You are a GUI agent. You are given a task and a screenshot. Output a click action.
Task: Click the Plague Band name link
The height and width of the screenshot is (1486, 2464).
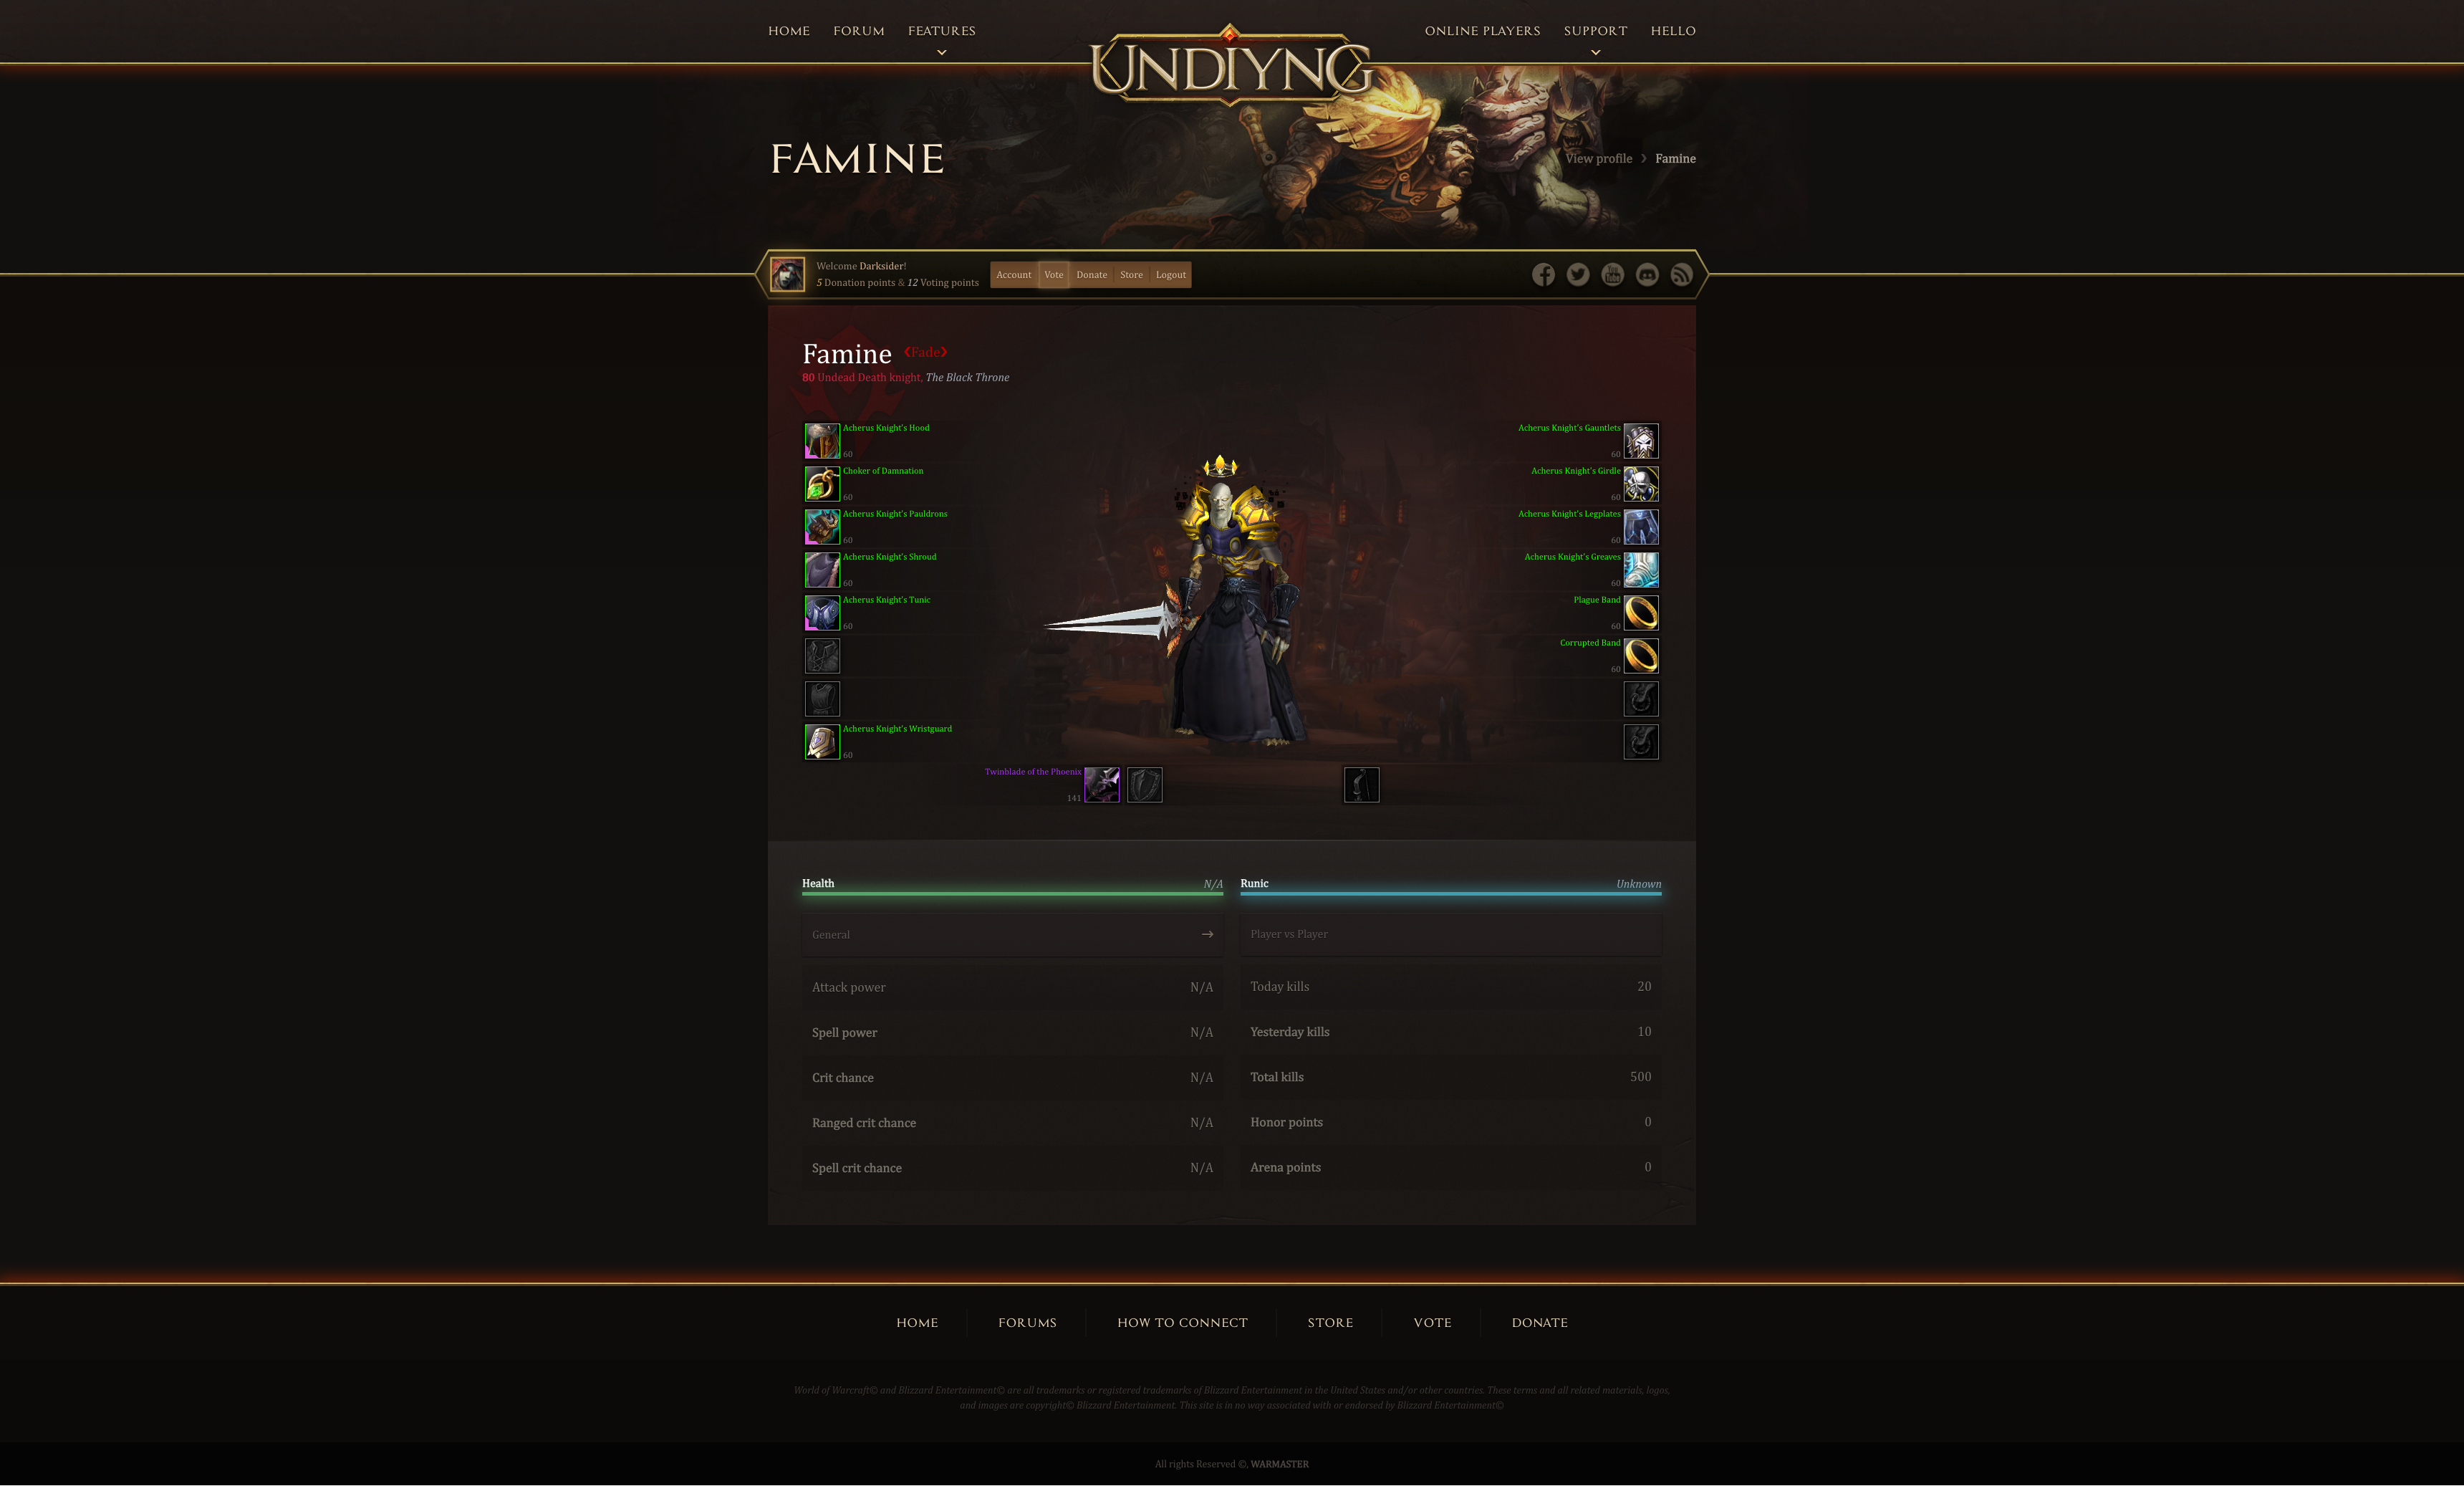click(x=1597, y=600)
